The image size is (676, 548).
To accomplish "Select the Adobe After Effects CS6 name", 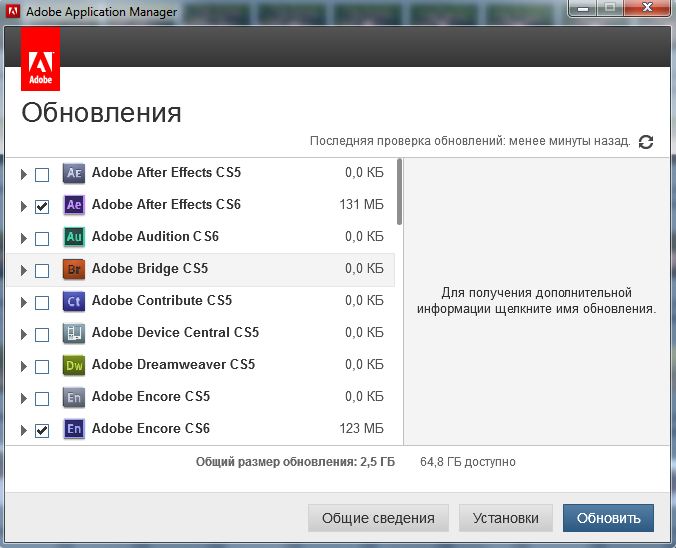I will 166,204.
